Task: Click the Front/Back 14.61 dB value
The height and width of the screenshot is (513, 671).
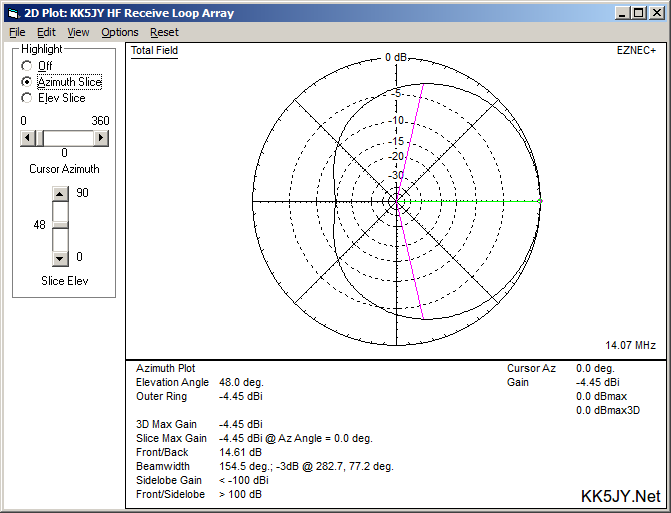Action: [x=240, y=452]
